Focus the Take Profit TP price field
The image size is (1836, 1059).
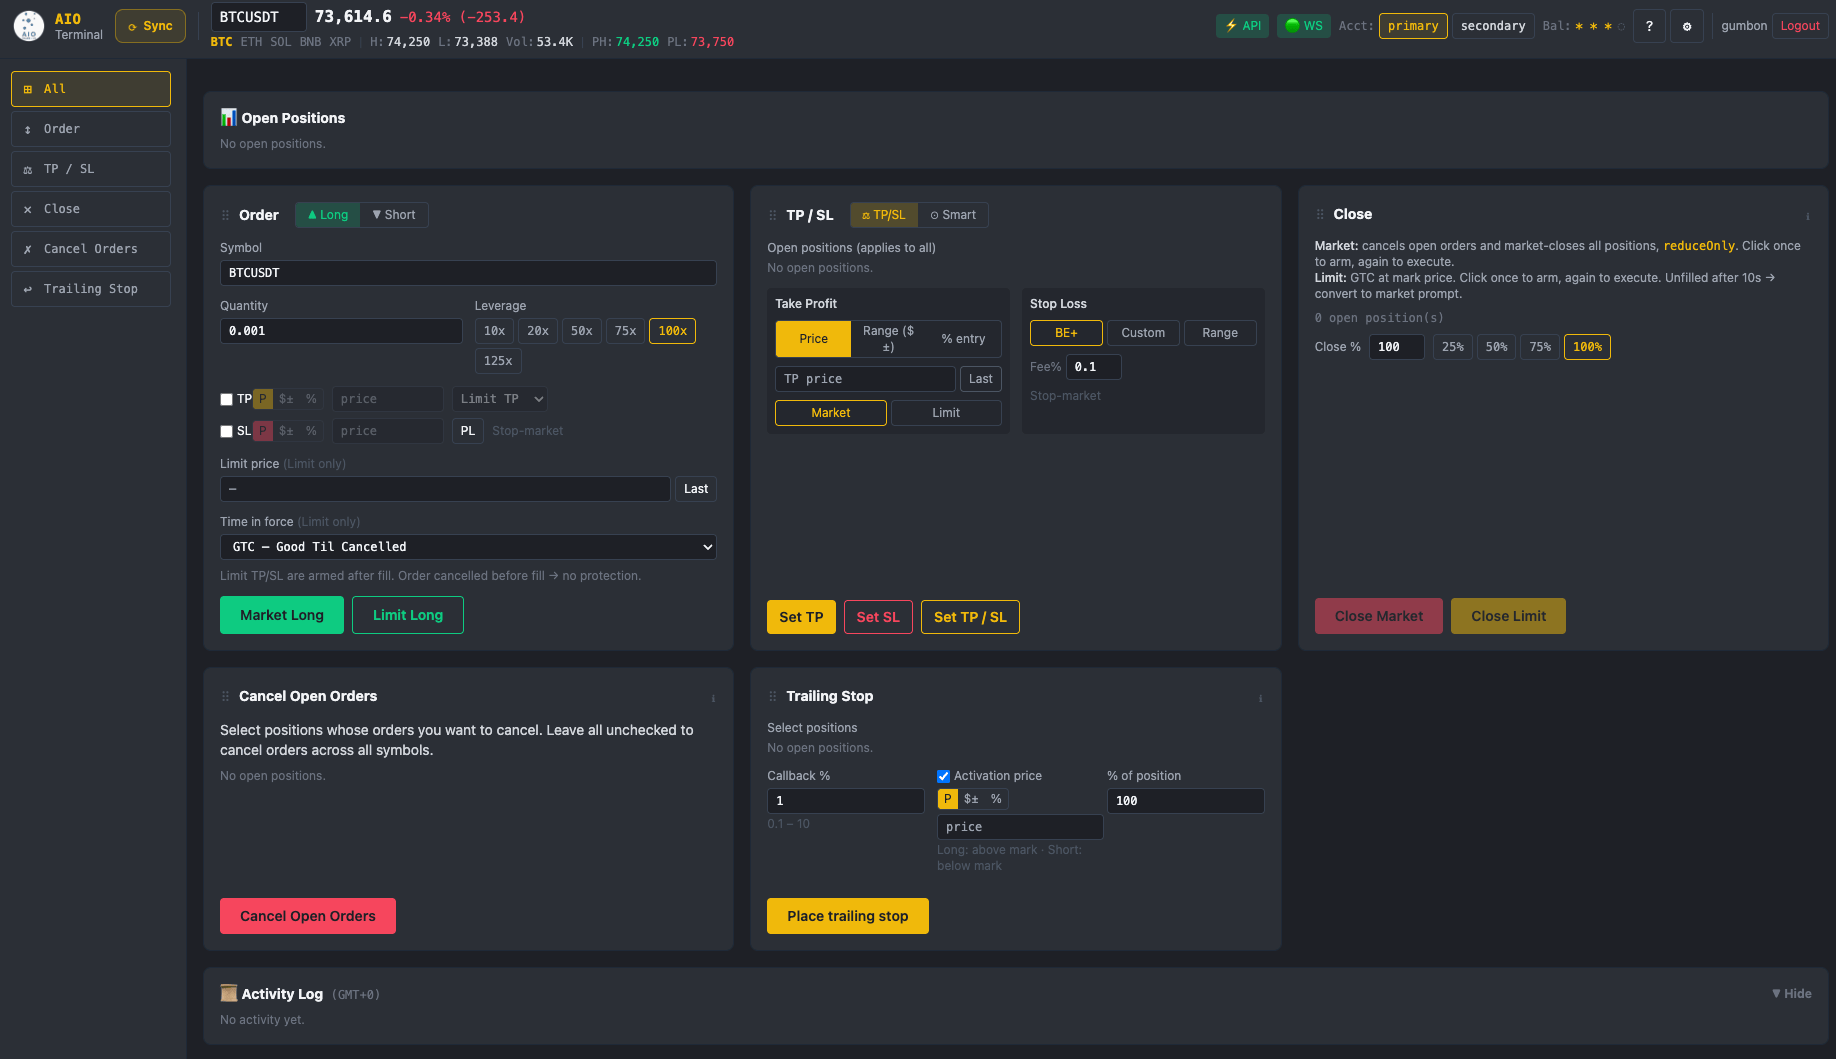(865, 379)
